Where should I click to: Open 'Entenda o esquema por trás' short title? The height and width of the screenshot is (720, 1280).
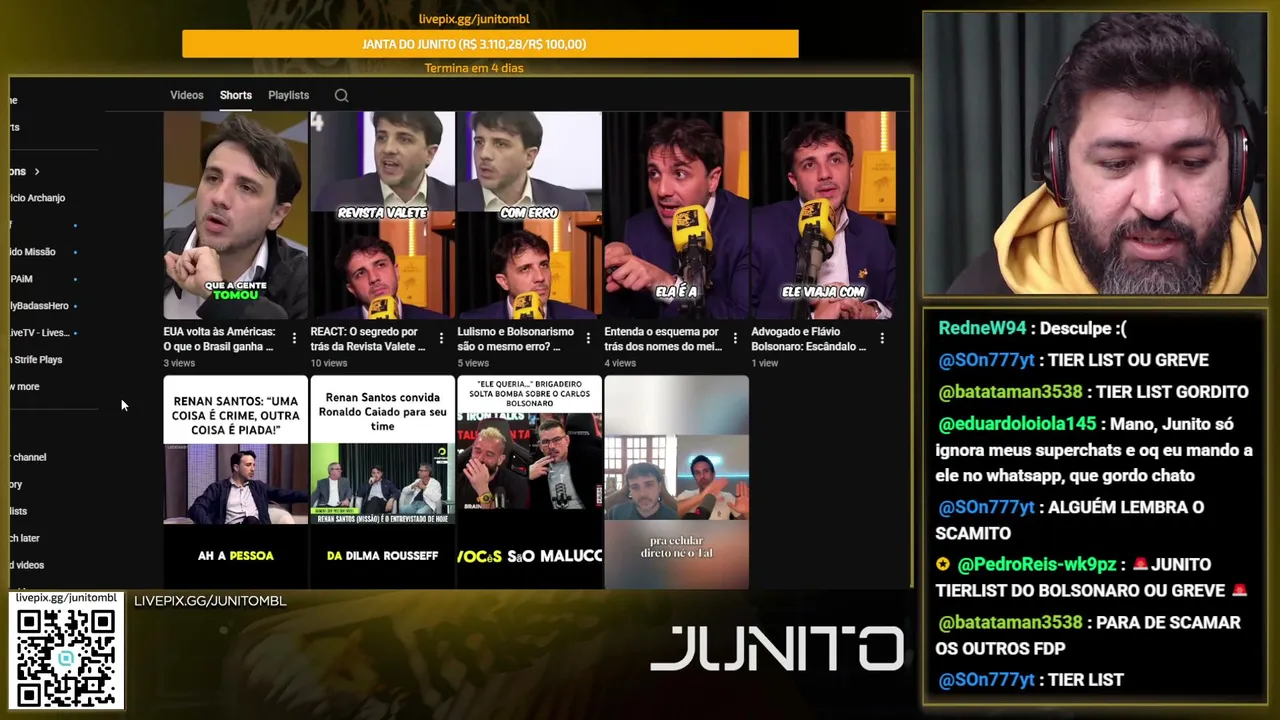point(663,339)
